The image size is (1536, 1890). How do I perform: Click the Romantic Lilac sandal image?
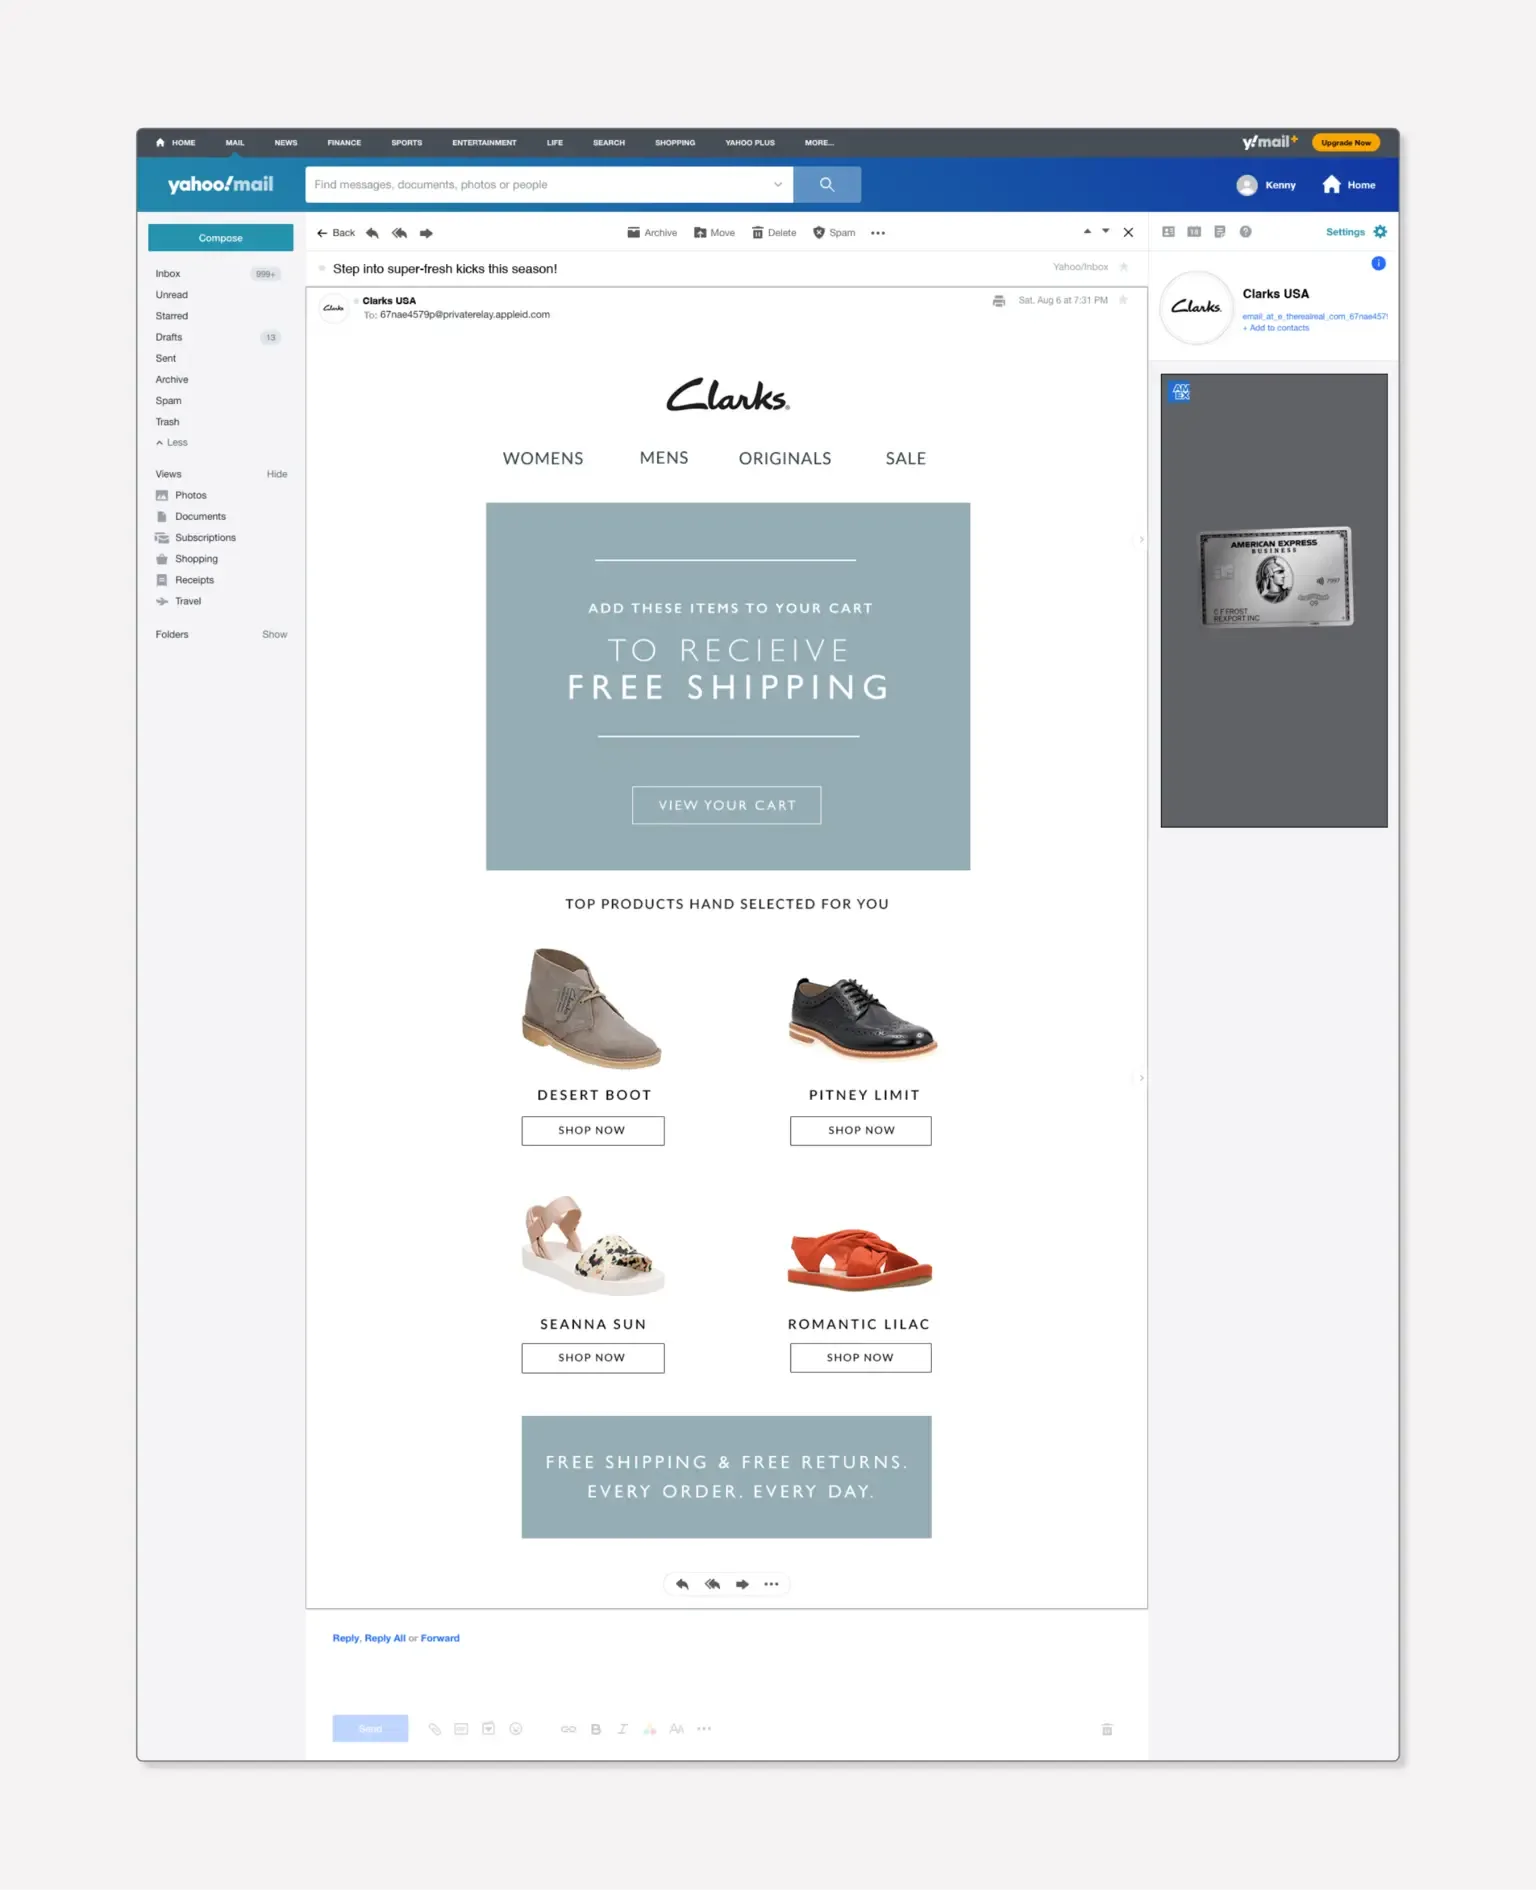(x=860, y=1259)
